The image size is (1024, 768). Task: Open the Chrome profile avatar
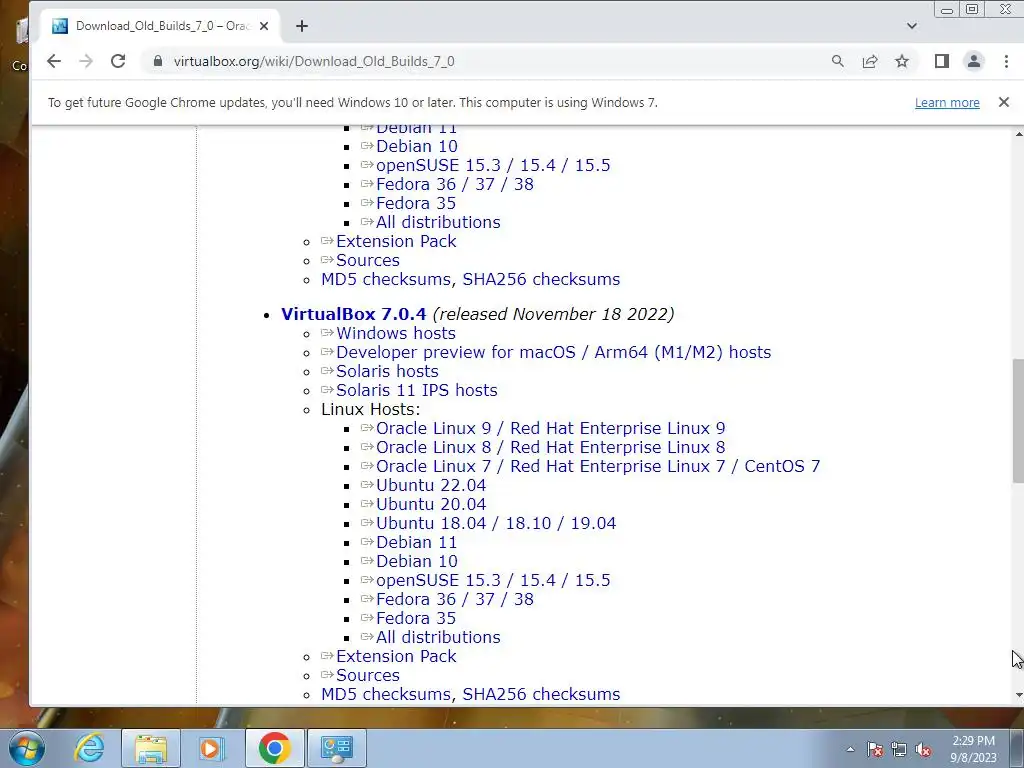click(x=974, y=61)
